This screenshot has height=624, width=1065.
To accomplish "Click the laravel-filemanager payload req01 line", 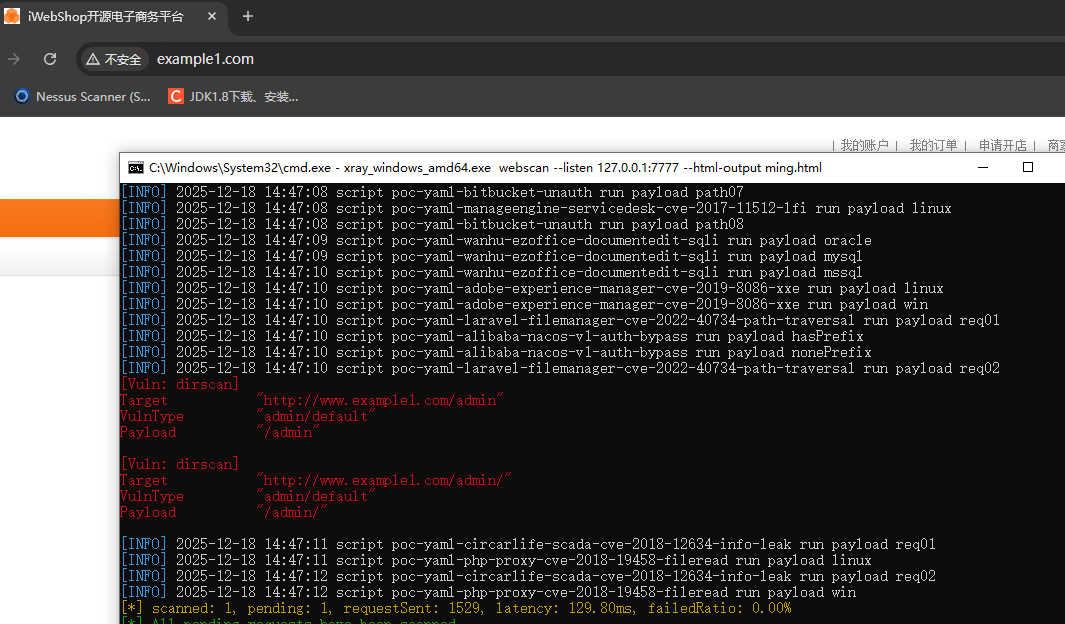I will click(x=560, y=320).
